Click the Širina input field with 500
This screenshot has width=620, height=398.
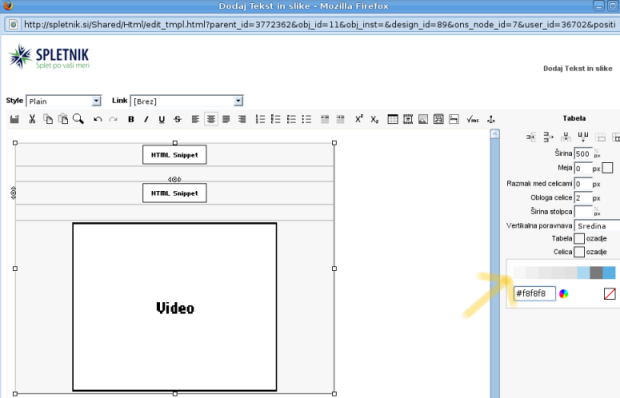point(583,154)
